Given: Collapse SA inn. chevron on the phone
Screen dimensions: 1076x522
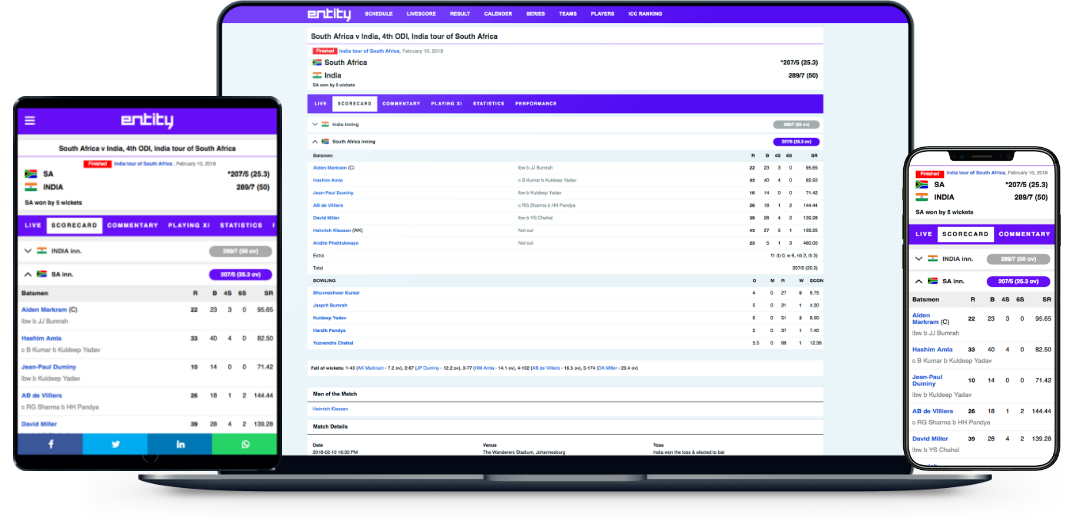Looking at the screenshot, I should tap(917, 282).
